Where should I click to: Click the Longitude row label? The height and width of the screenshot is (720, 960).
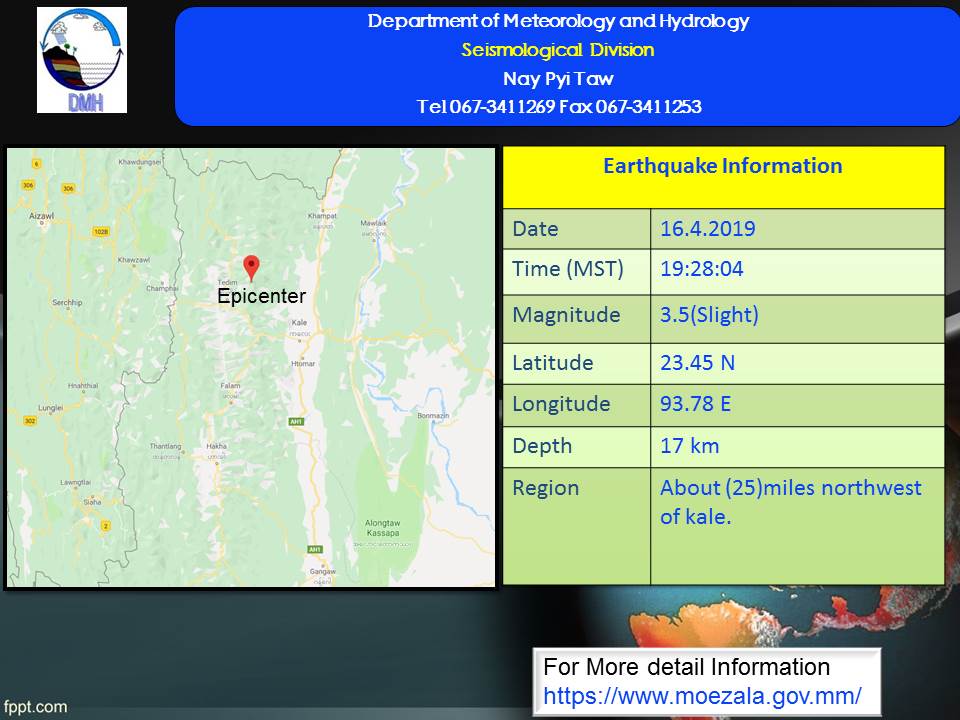(x=561, y=404)
